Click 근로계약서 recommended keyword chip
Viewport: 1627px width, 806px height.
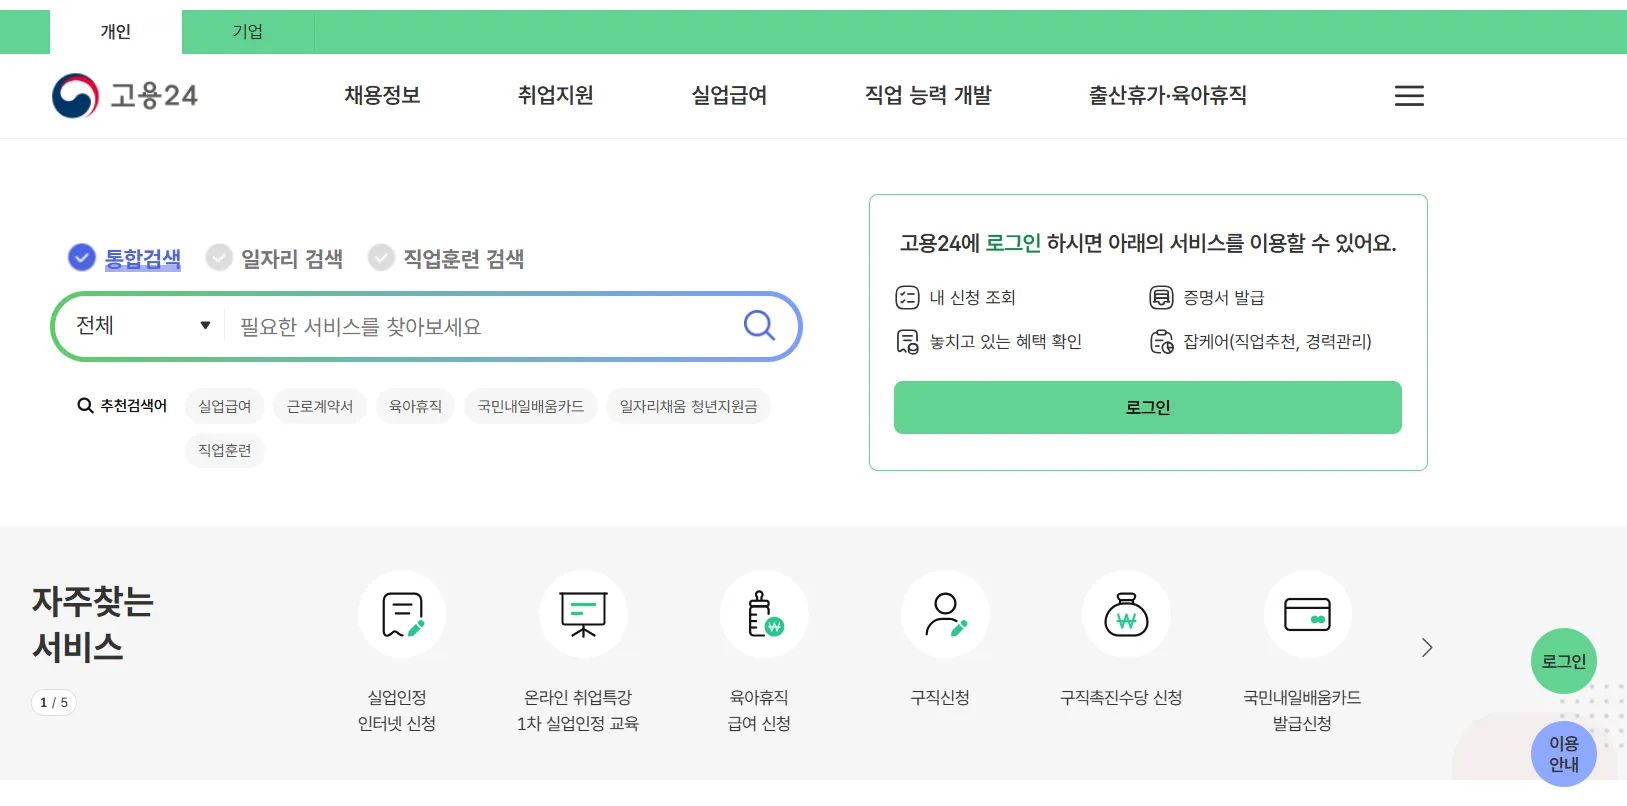(320, 406)
